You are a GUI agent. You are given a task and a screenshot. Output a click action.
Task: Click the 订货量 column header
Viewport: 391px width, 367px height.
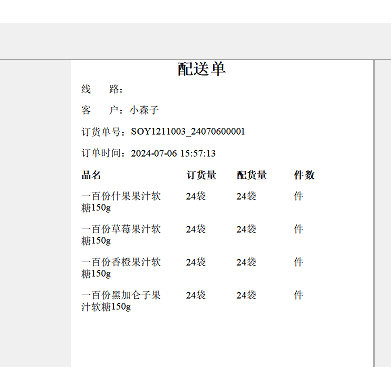pos(201,175)
